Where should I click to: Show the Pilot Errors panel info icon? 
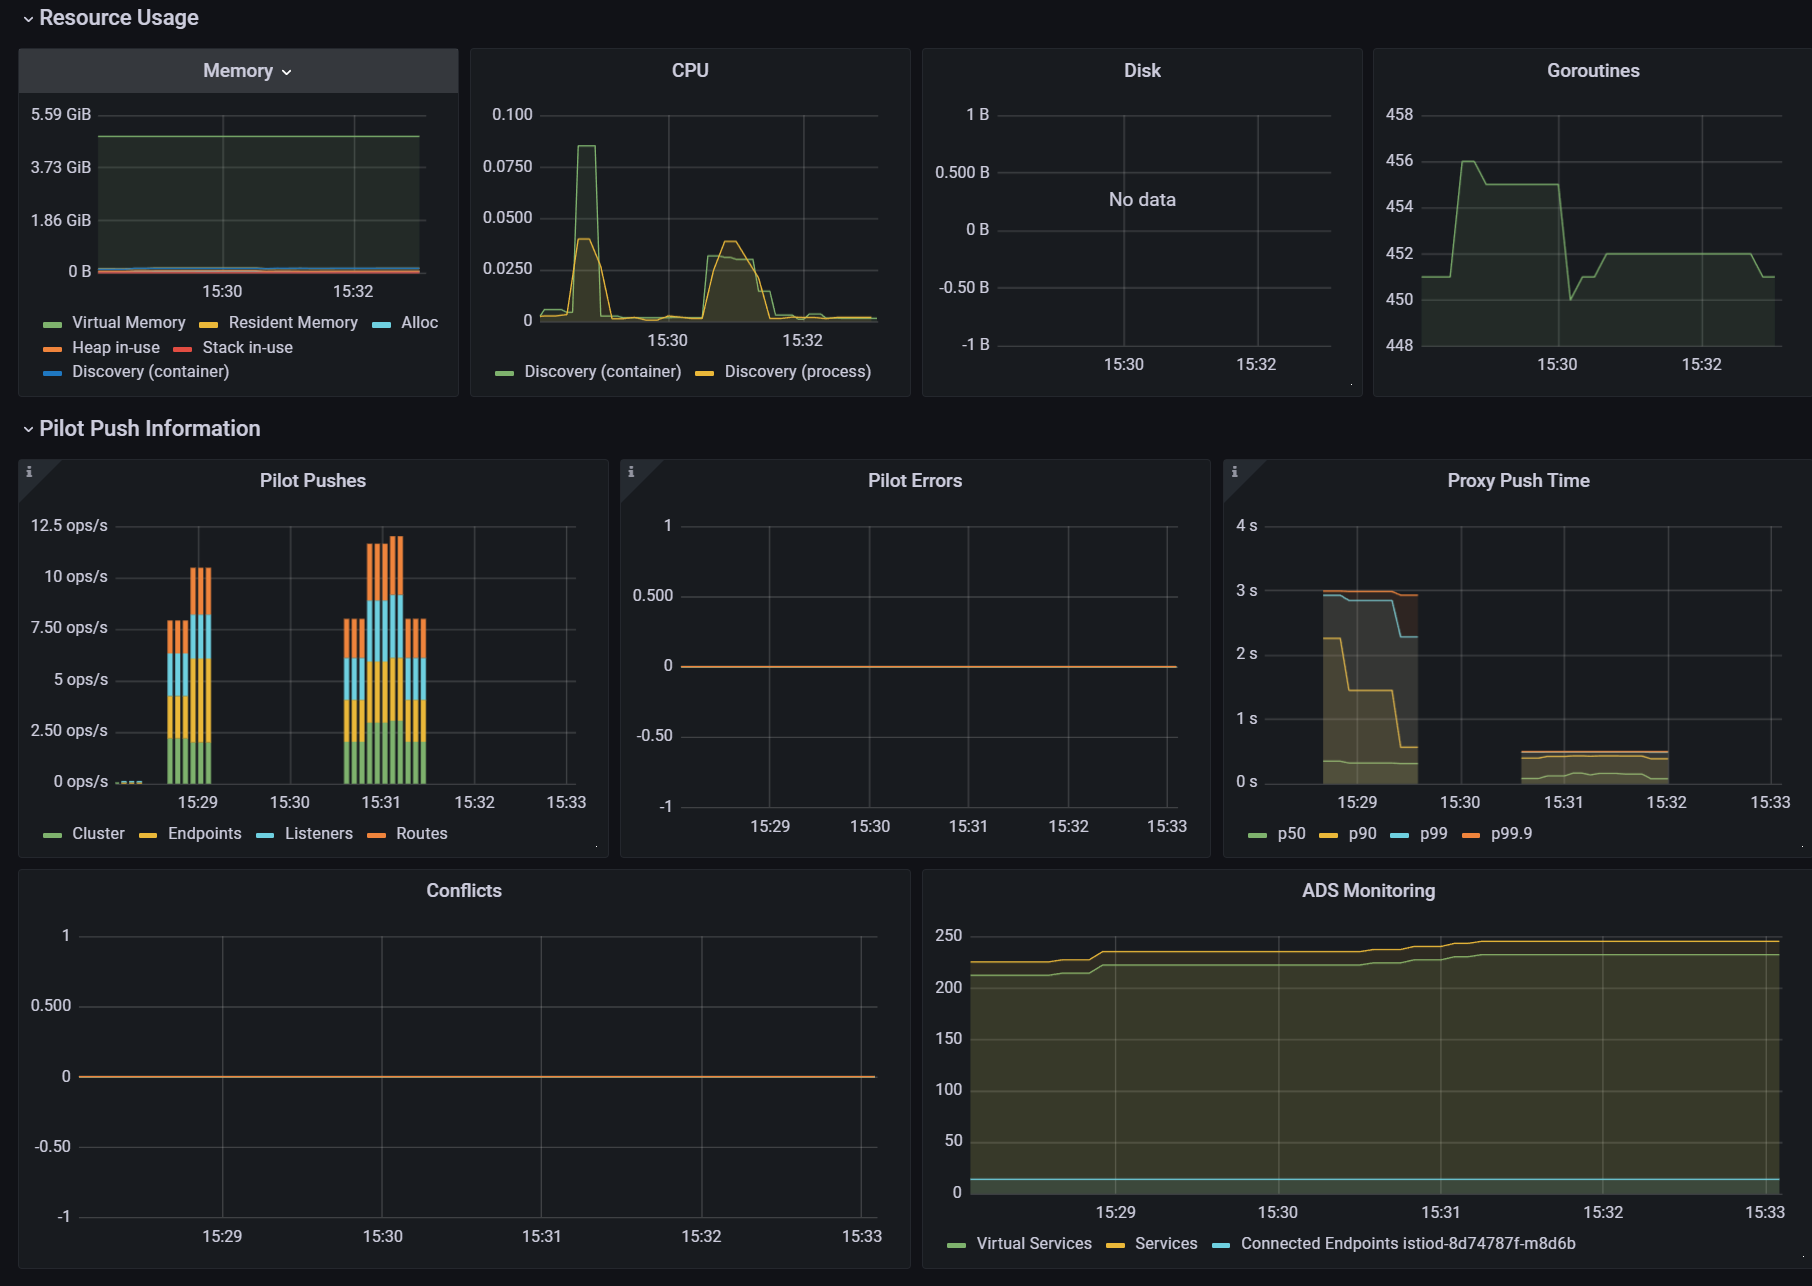[631, 472]
